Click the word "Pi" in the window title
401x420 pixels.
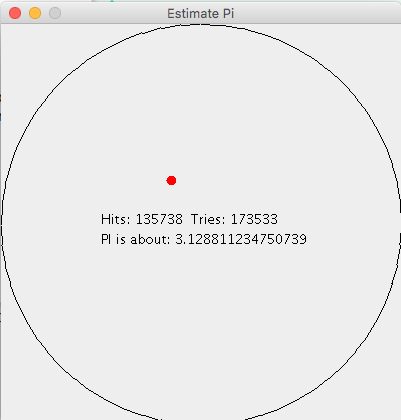tap(228, 14)
